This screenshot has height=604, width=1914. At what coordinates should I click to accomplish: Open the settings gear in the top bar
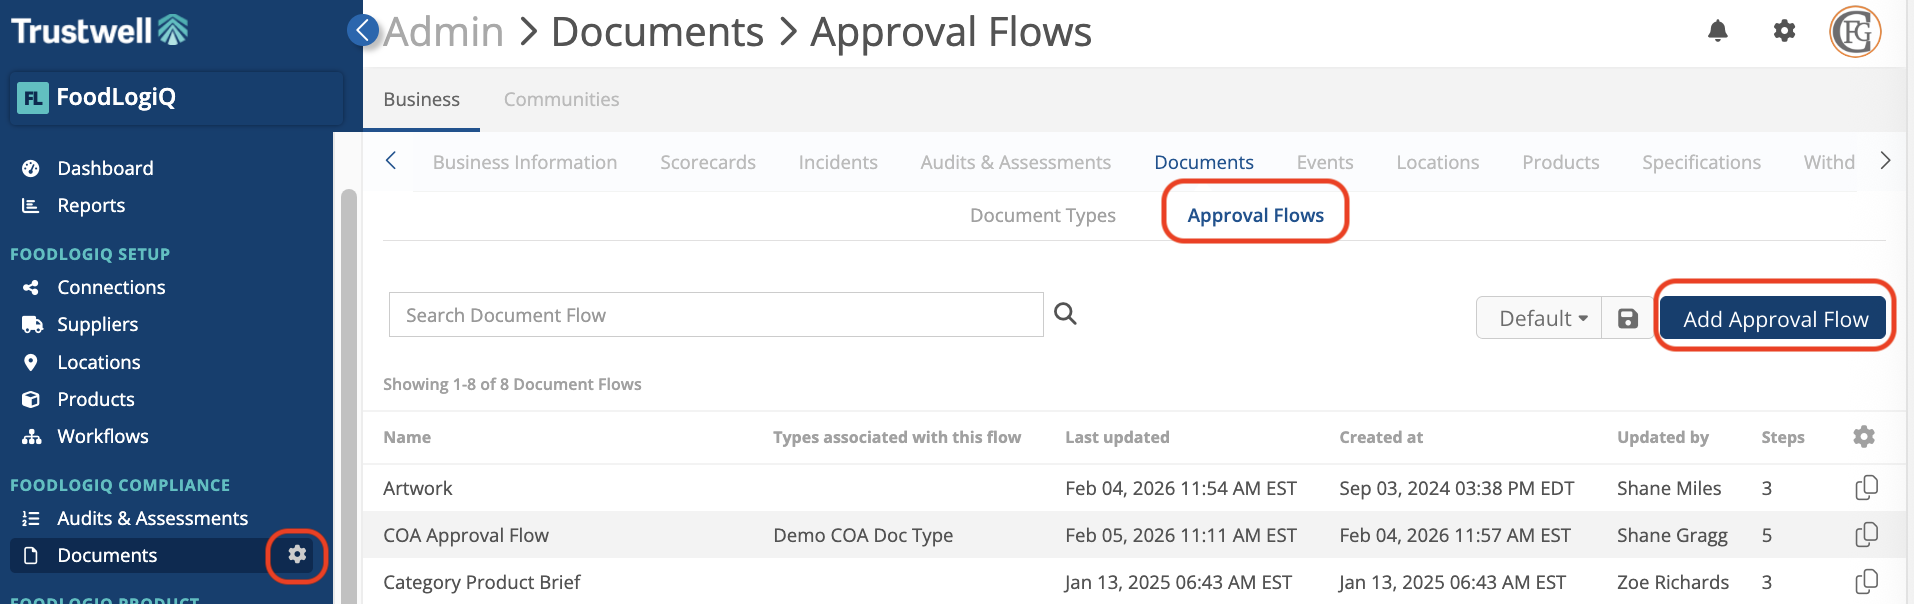1784,32
